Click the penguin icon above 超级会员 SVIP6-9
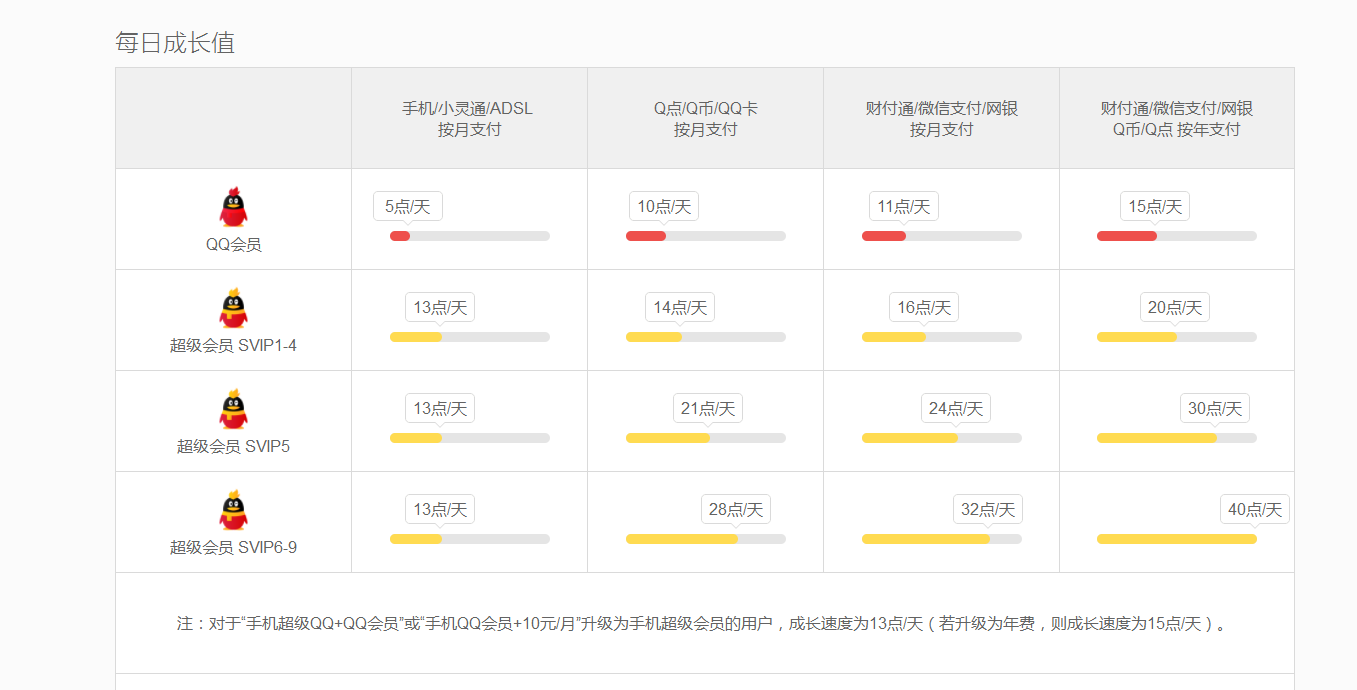Screen dimensions: 1357x690 click(233, 510)
